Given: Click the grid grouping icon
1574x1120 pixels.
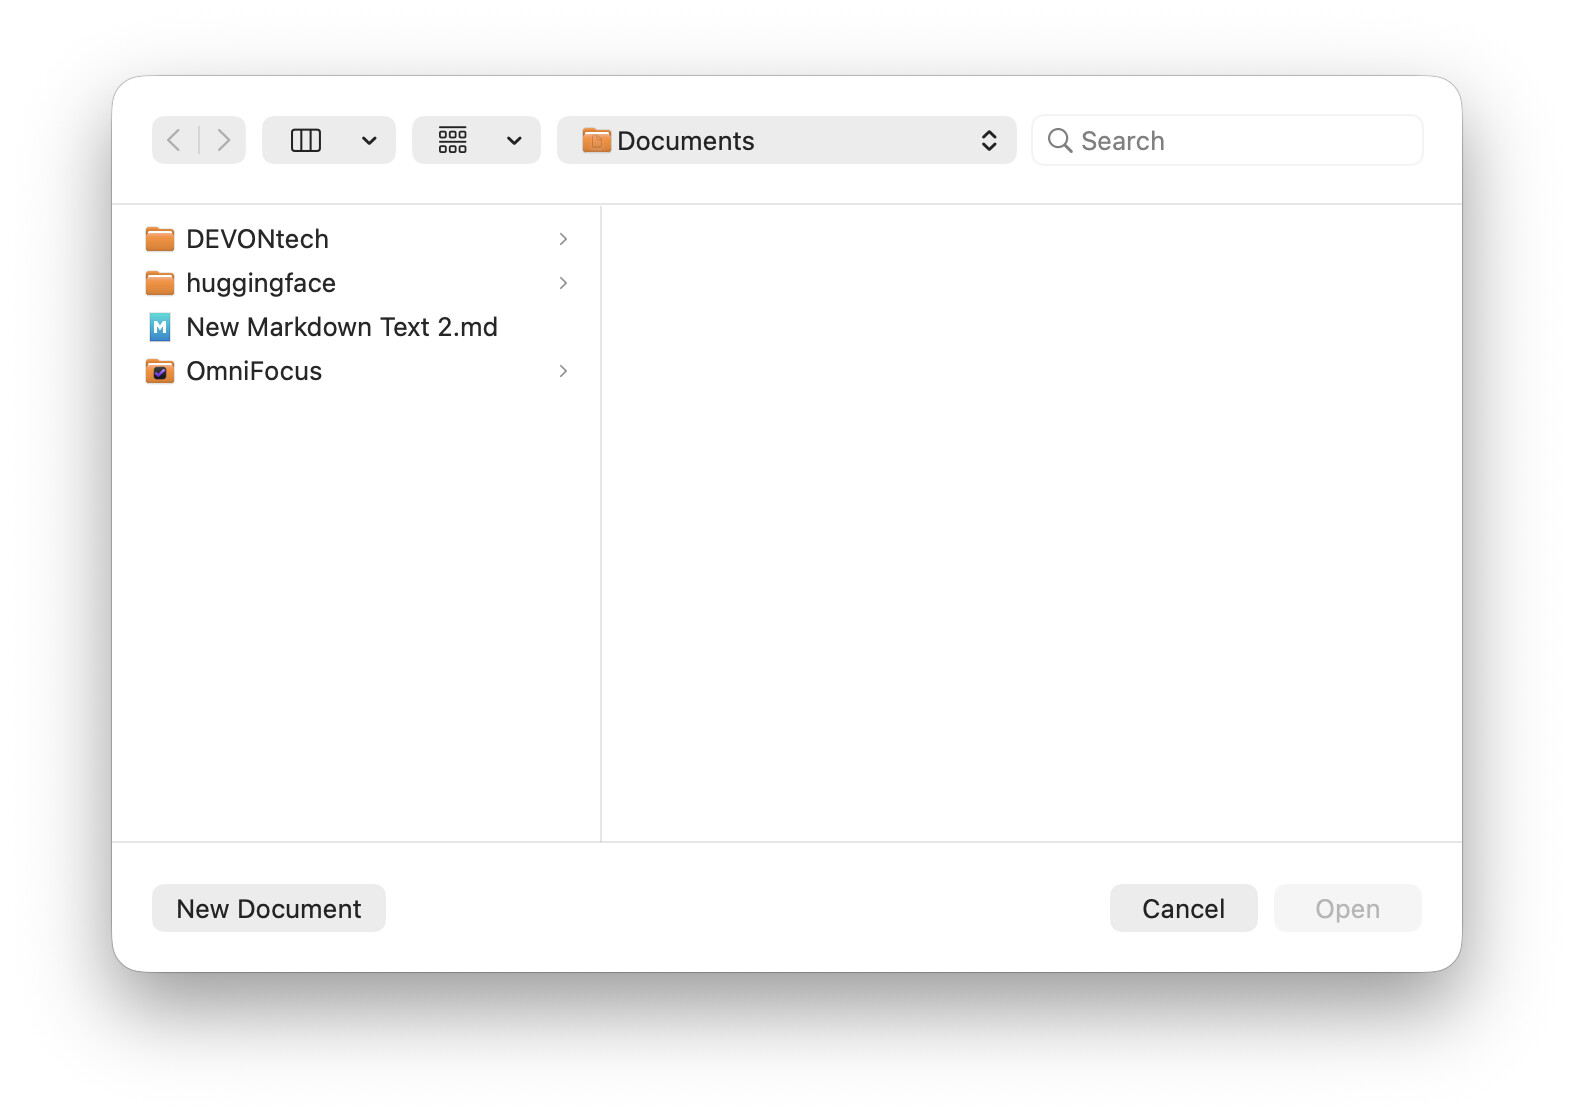Looking at the screenshot, I should (453, 140).
